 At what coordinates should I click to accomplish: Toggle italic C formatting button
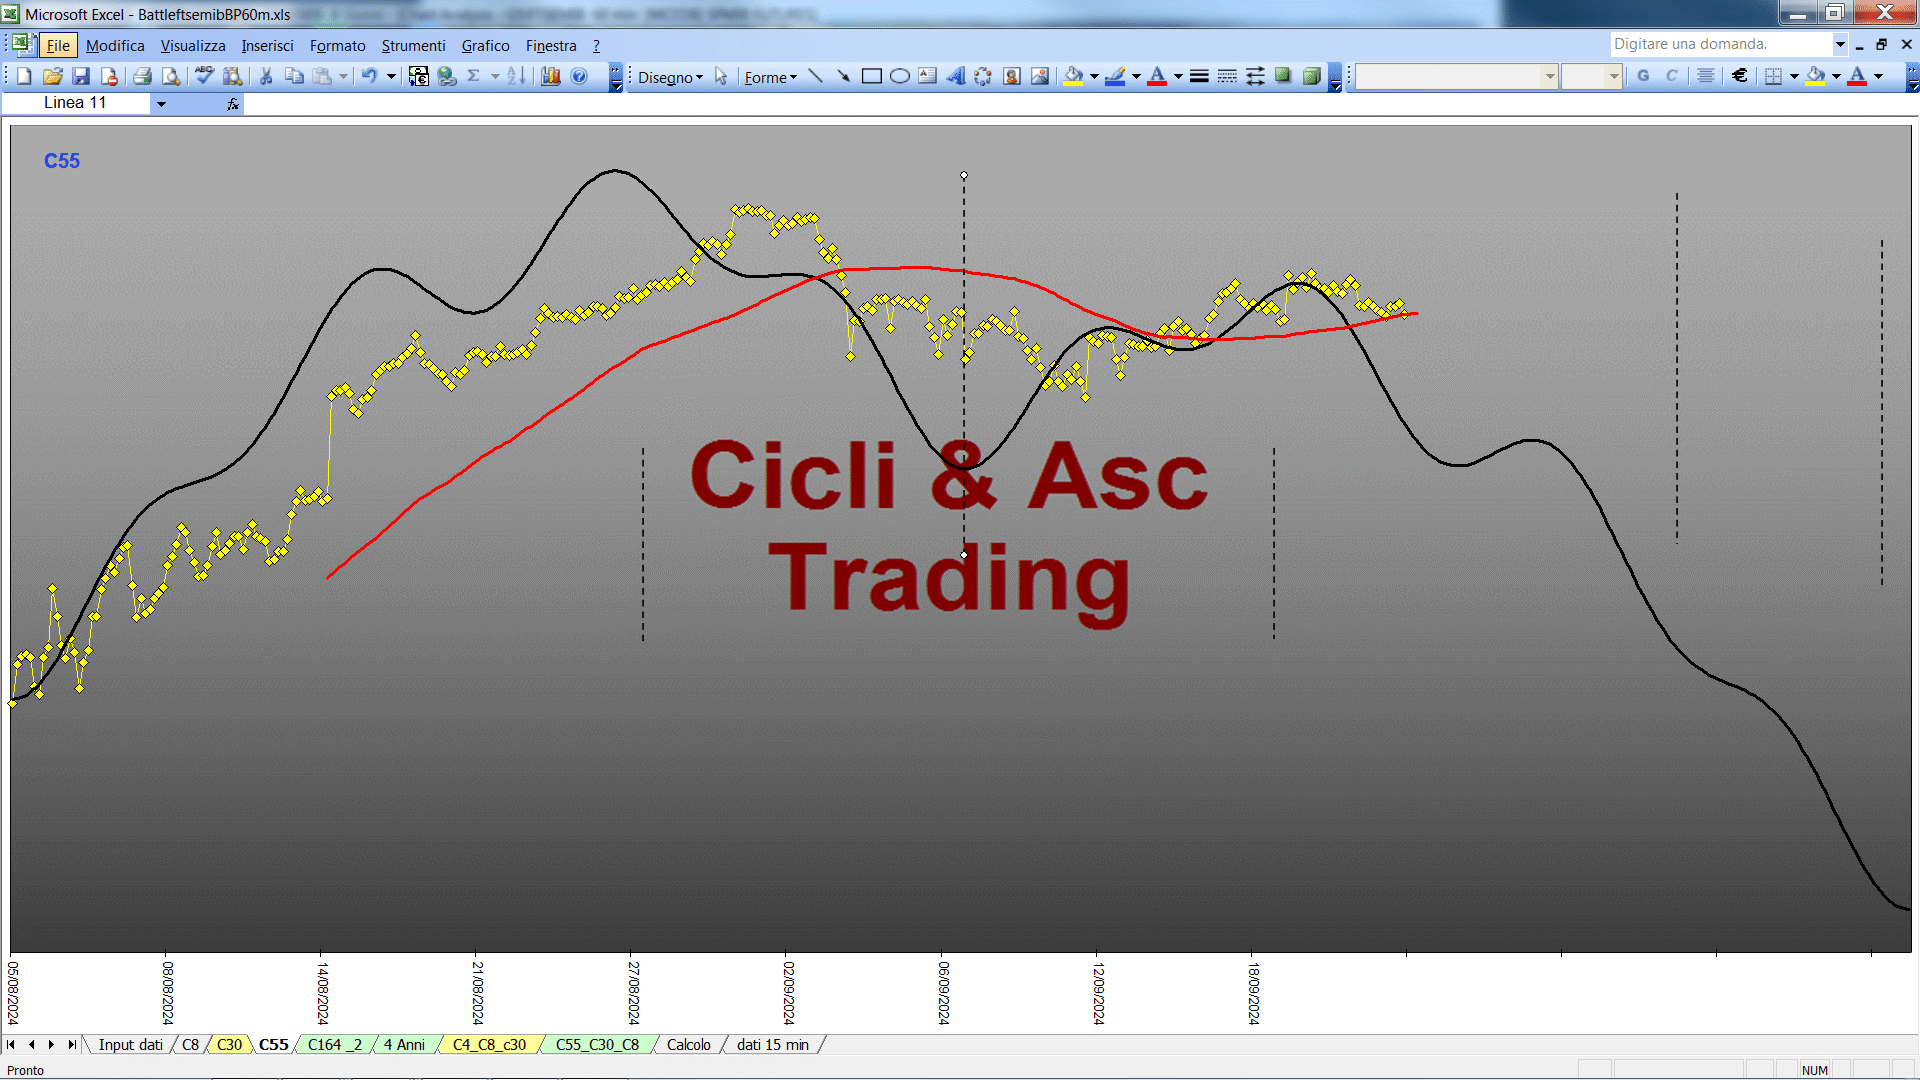click(1671, 76)
